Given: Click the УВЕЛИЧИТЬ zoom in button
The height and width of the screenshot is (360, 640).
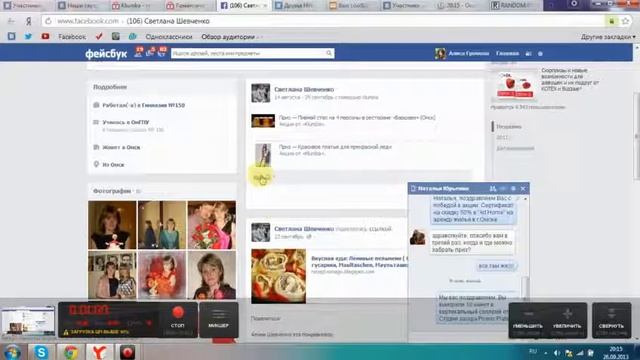Looking at the screenshot, I should 567,320.
